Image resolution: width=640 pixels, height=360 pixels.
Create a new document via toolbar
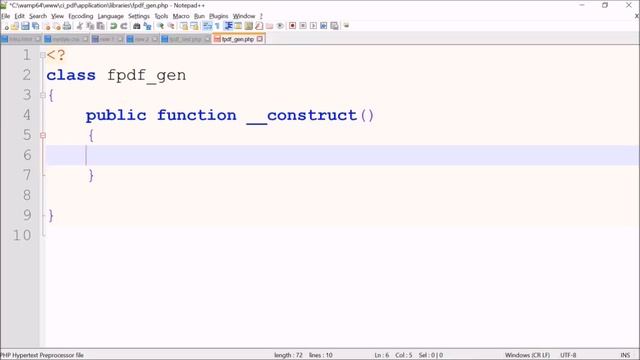6,26
